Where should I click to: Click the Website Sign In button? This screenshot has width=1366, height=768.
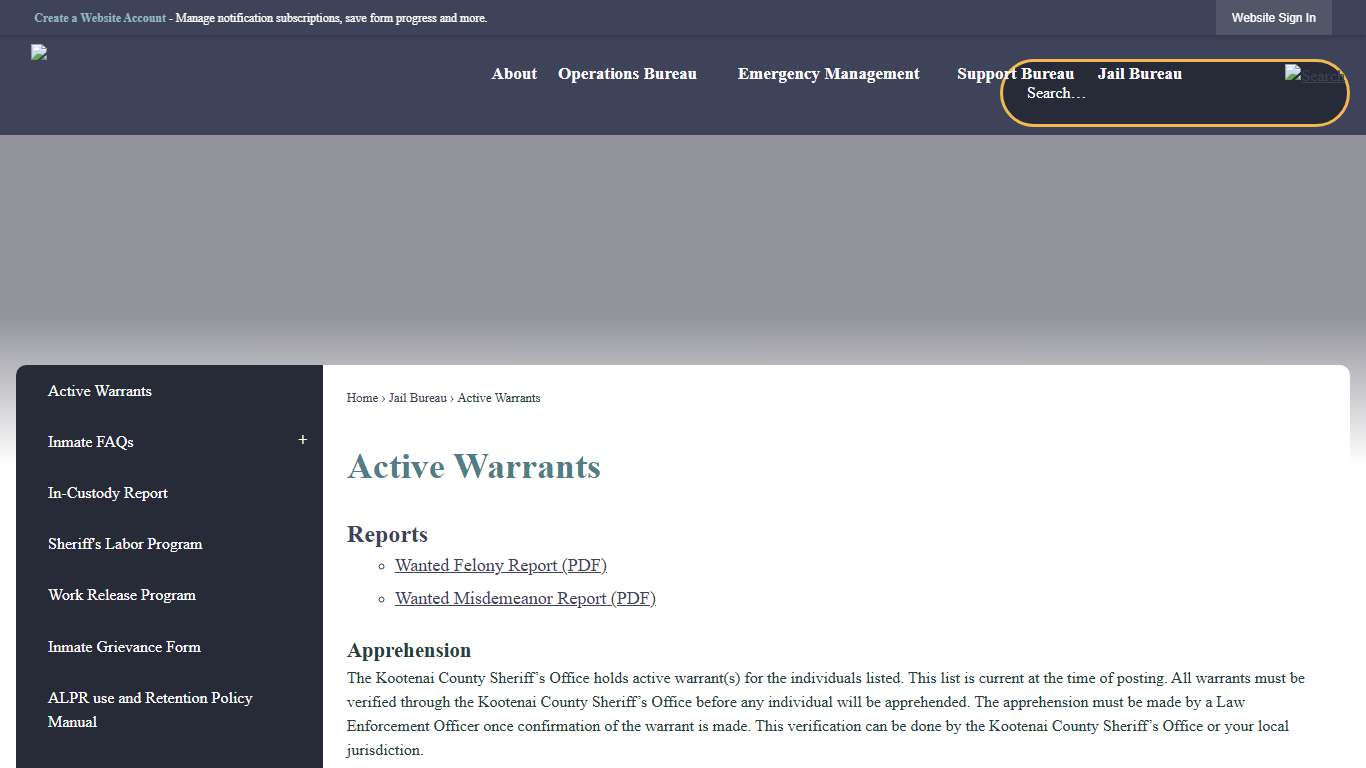[x=1273, y=17]
